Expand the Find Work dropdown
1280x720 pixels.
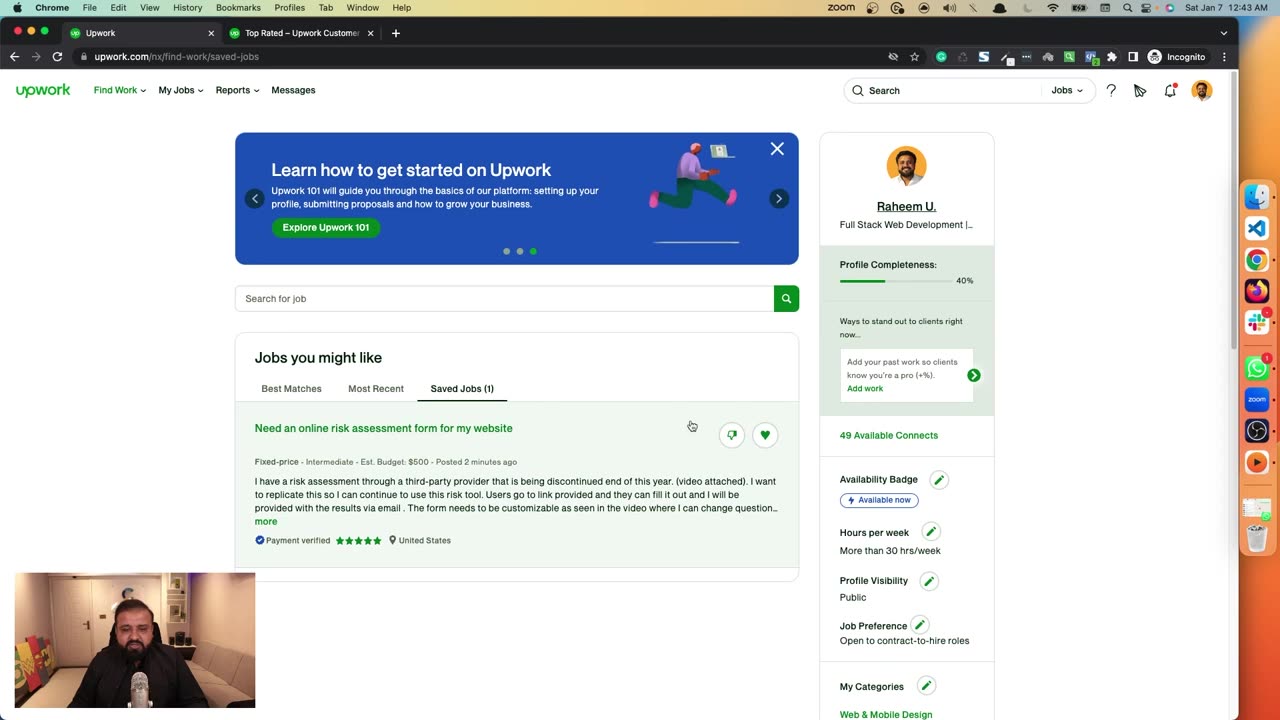tap(120, 90)
